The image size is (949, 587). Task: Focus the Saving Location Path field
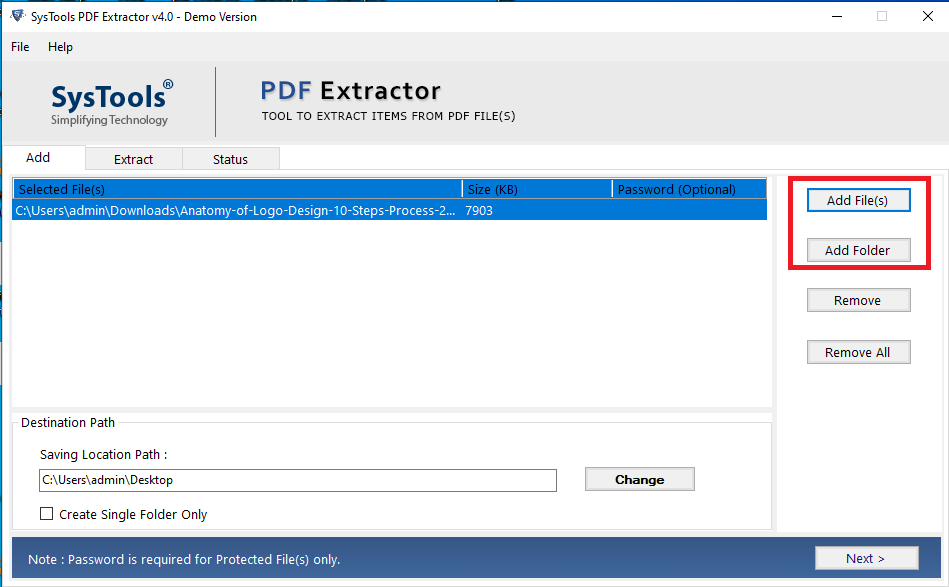[298, 480]
